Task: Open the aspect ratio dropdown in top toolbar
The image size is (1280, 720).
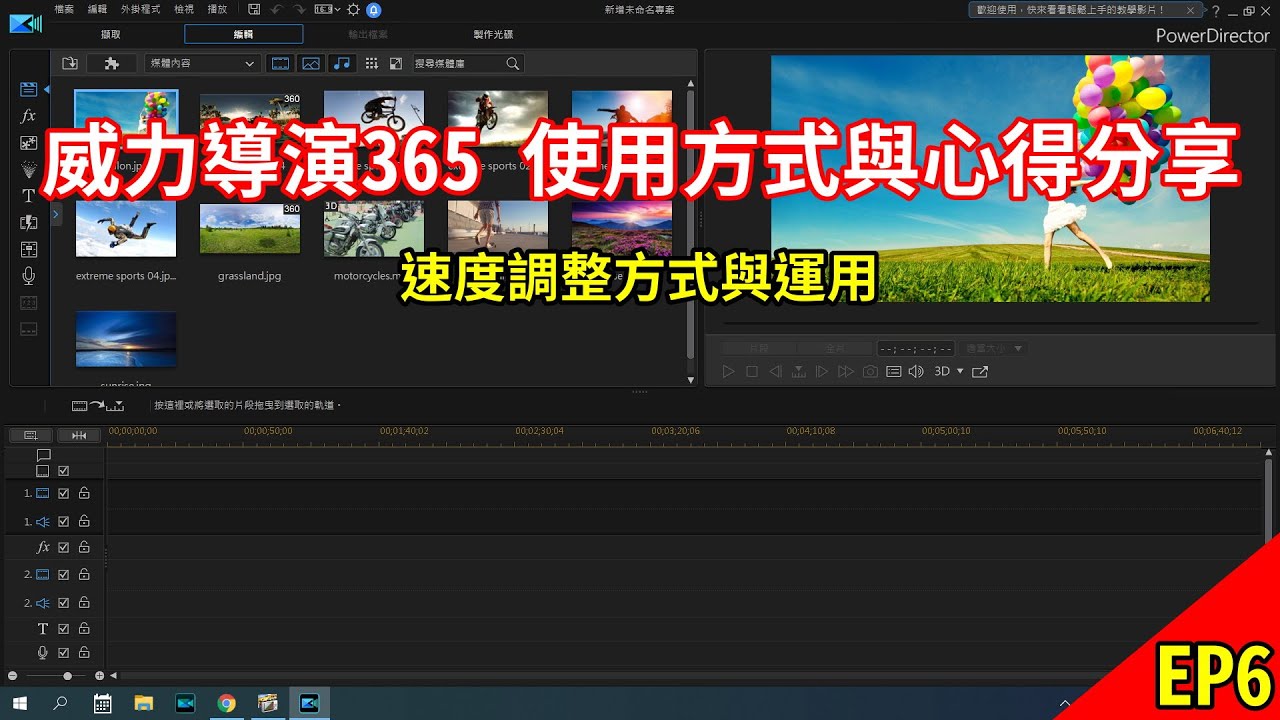Action: (327, 9)
